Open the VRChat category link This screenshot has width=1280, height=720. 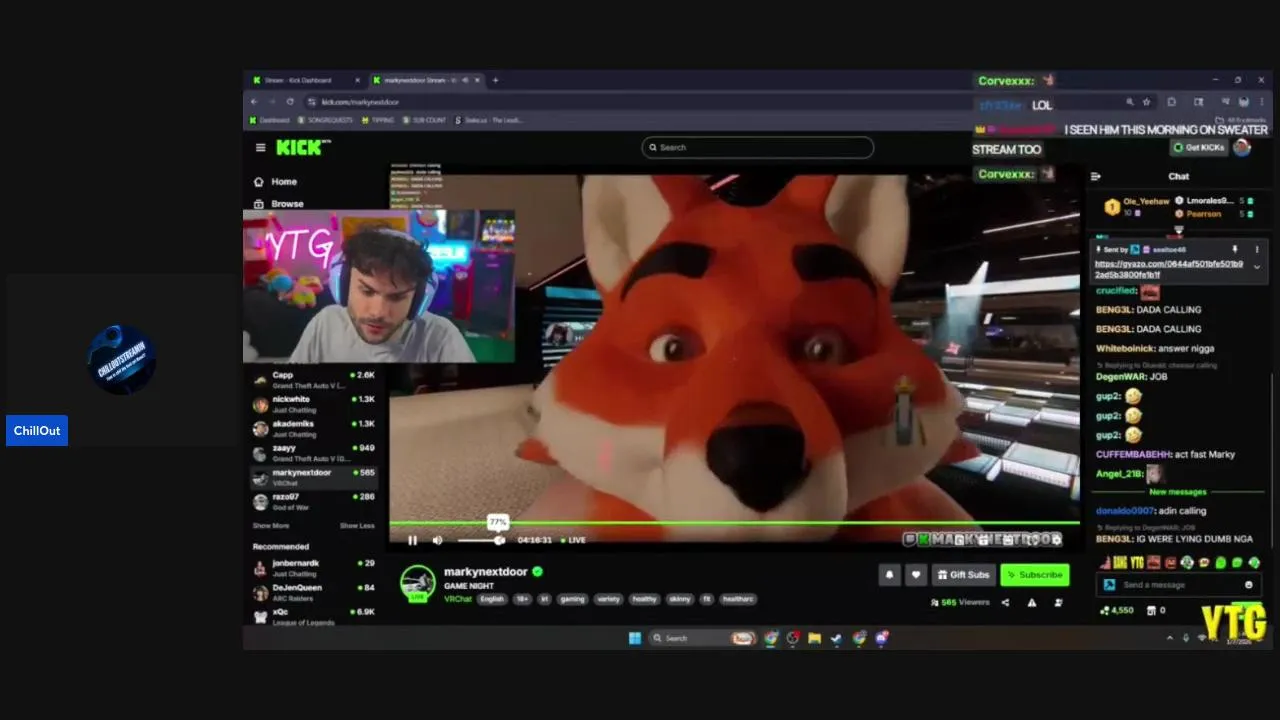[x=458, y=599]
